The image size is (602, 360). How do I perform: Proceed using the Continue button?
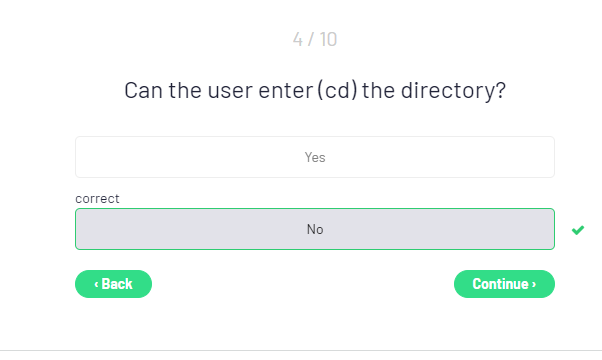(504, 284)
